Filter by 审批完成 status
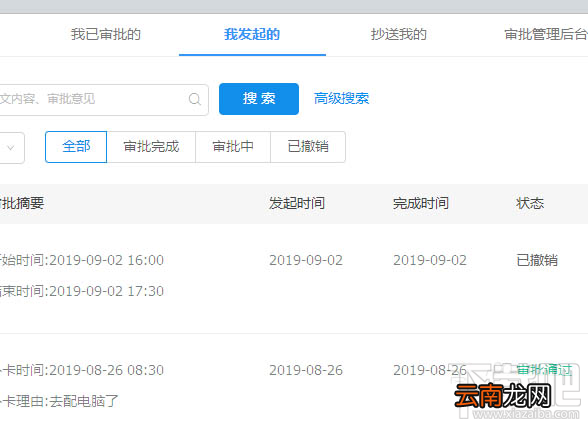The image size is (588, 424). (151, 147)
